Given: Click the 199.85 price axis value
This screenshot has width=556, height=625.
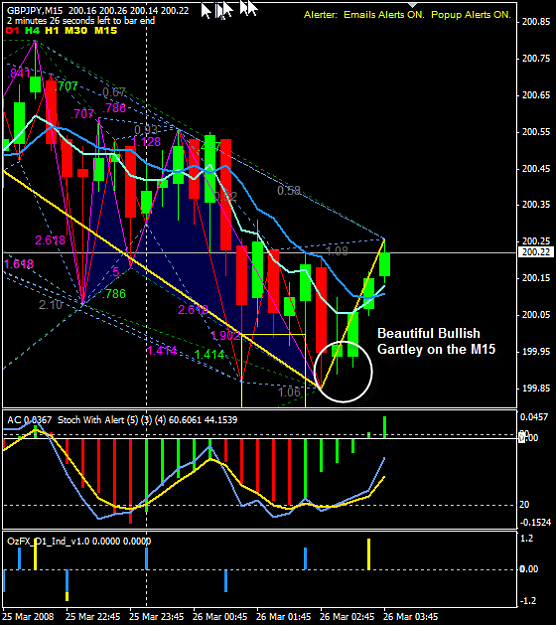Looking at the screenshot, I should click(x=536, y=388).
